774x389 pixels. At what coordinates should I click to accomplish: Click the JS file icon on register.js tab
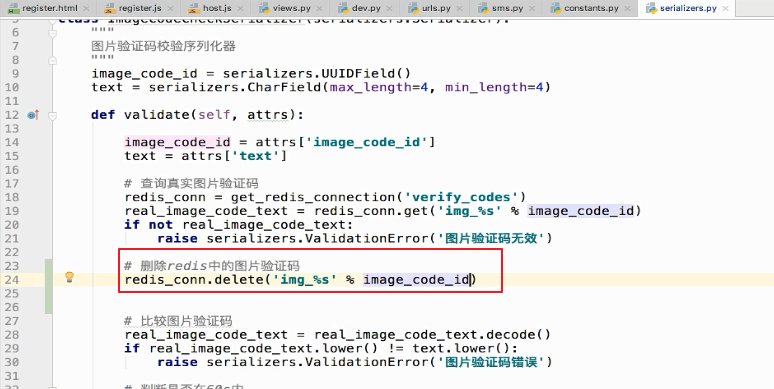pyautogui.click(x=111, y=8)
